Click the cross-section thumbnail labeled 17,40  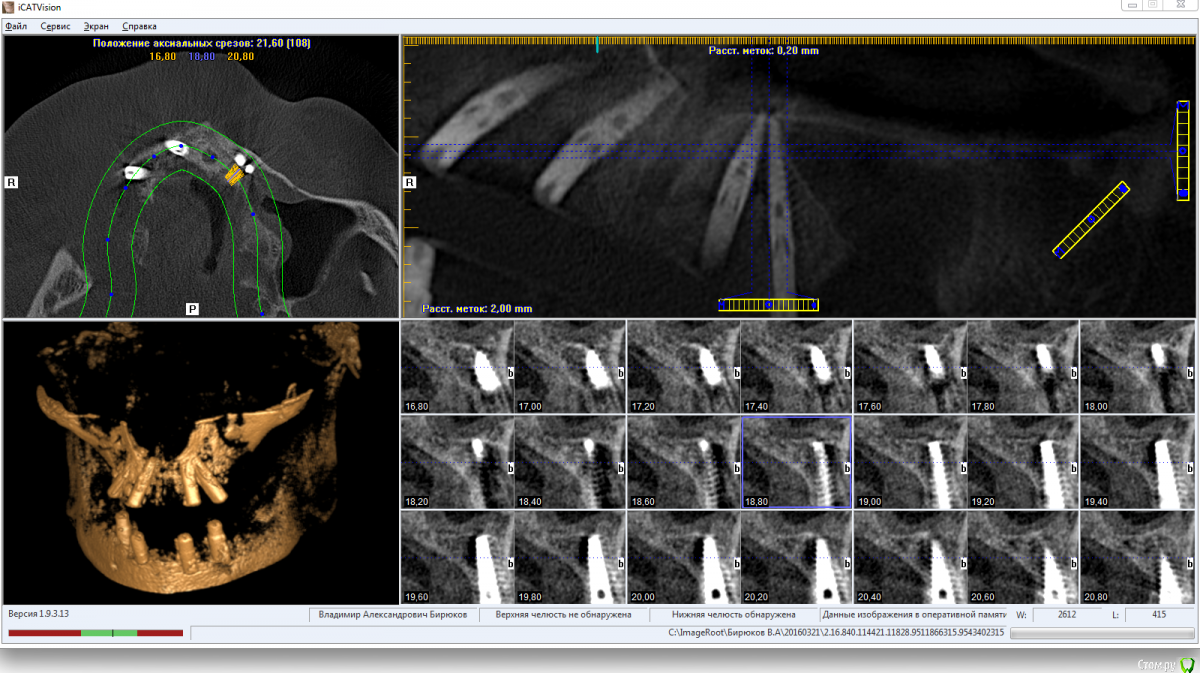[796, 367]
